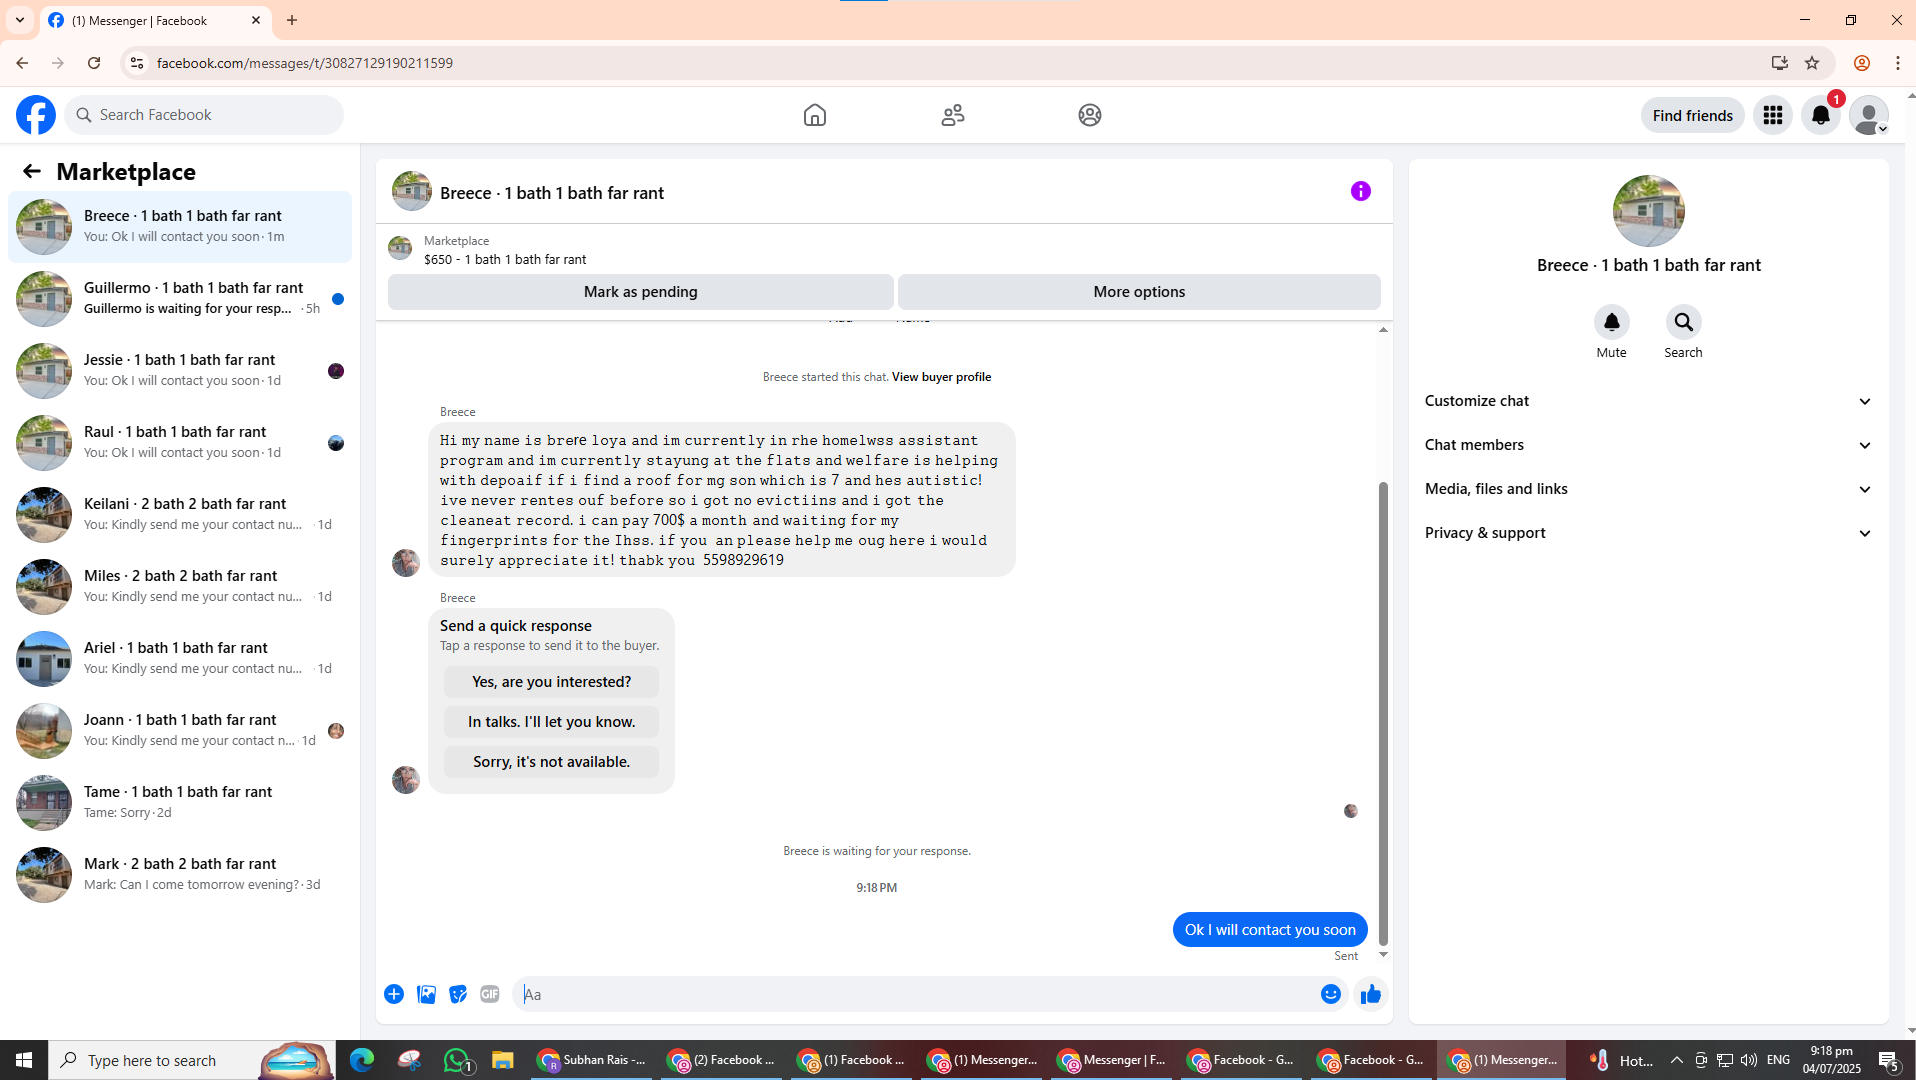Open the notifications bell
The width and height of the screenshot is (1916, 1080).
1821,115
